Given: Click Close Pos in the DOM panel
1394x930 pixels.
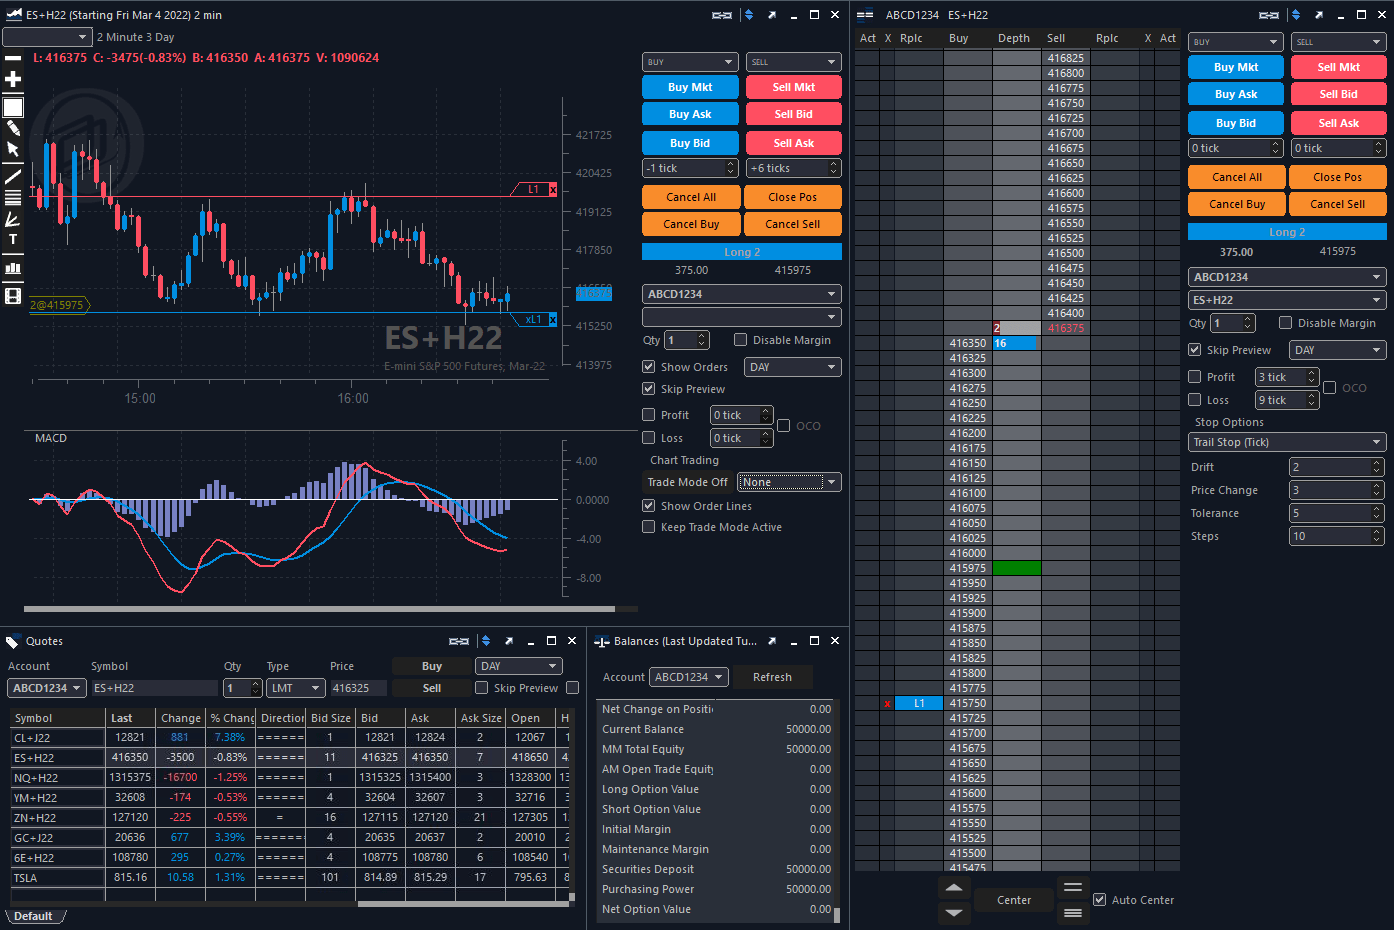Looking at the screenshot, I should (1338, 177).
